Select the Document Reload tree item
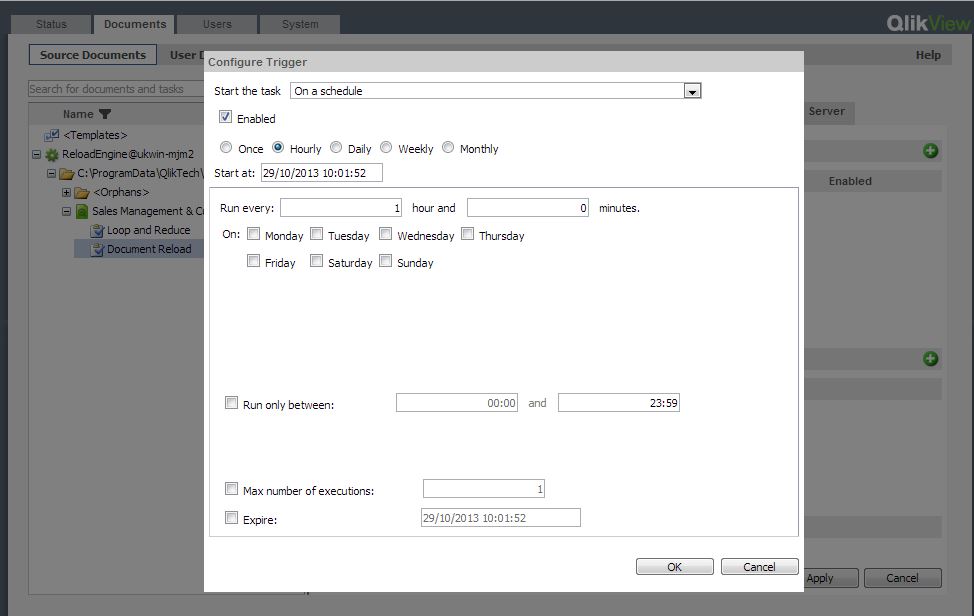This screenshot has height=616, width=974. tap(149, 249)
